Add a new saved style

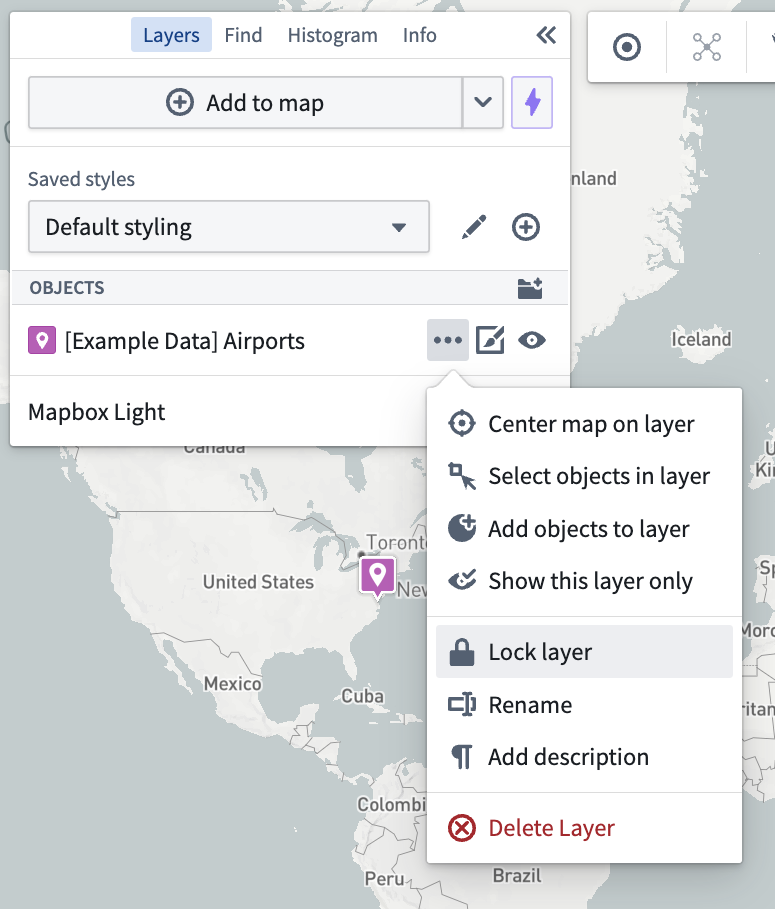point(526,227)
